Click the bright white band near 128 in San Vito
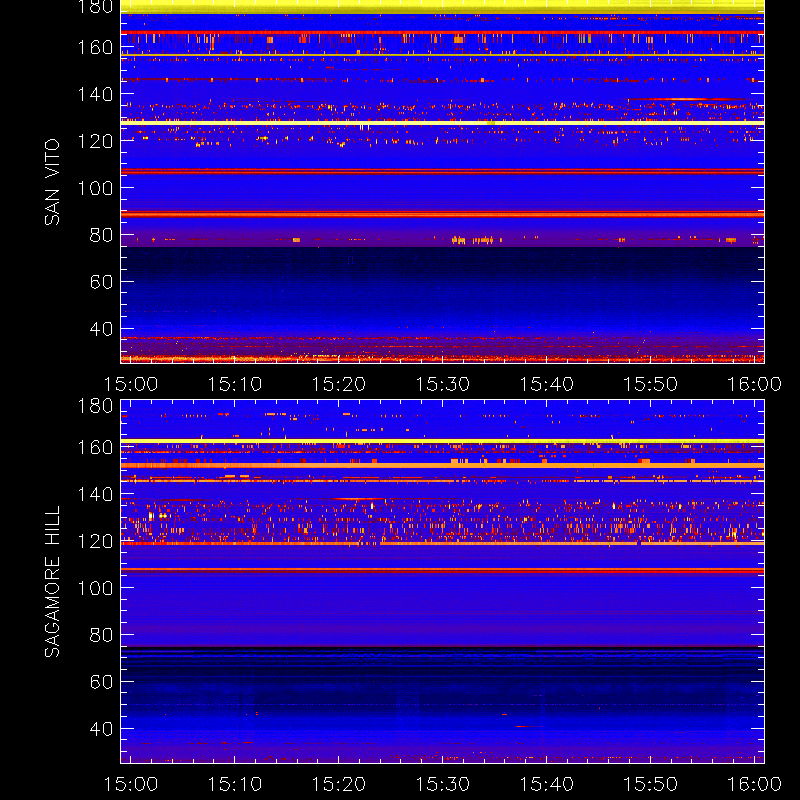800x800 pixels. [x=442, y=123]
